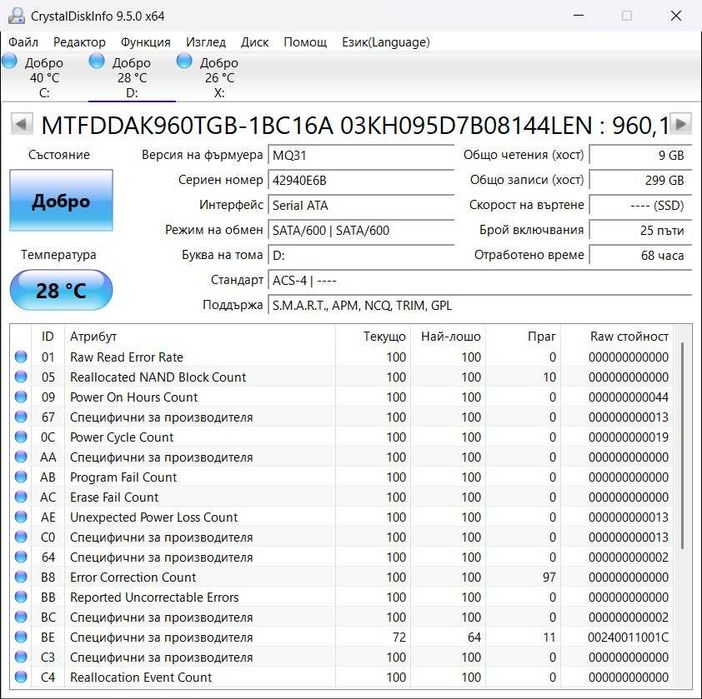Click the status orb for Power On Hours Count
This screenshot has height=699, width=702.
(x=21, y=397)
